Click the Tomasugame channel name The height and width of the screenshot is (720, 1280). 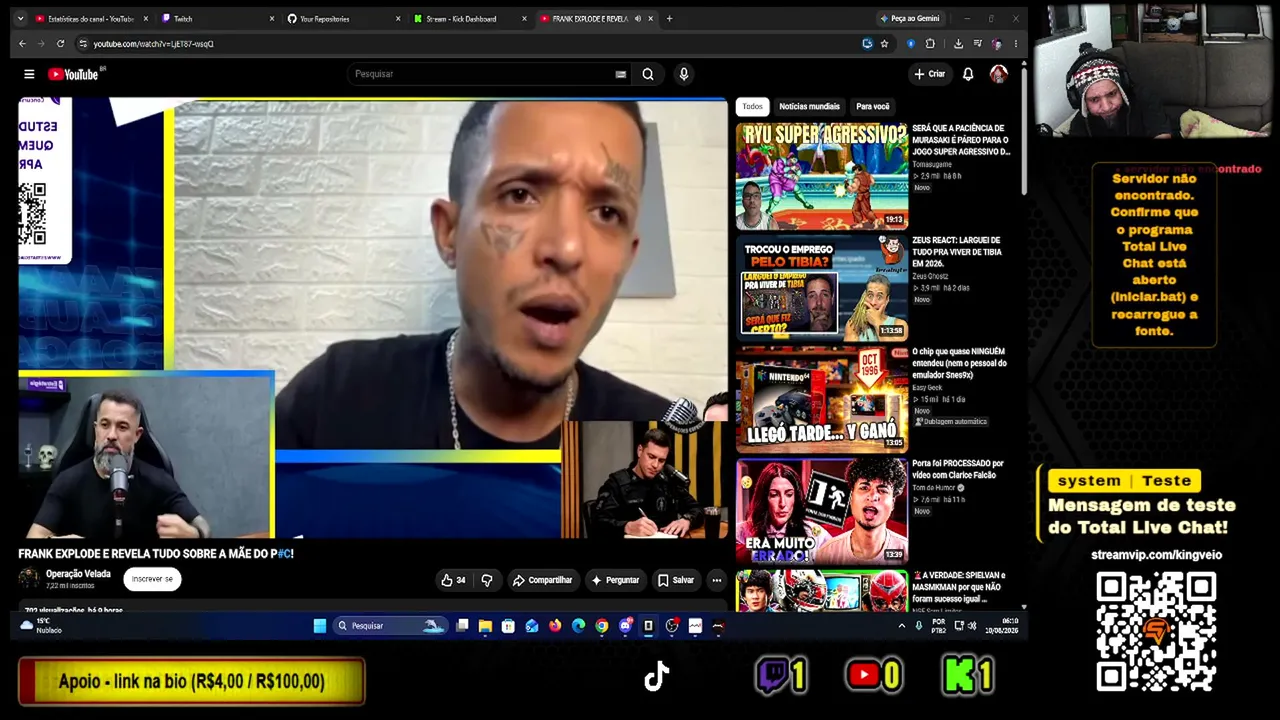932,164
